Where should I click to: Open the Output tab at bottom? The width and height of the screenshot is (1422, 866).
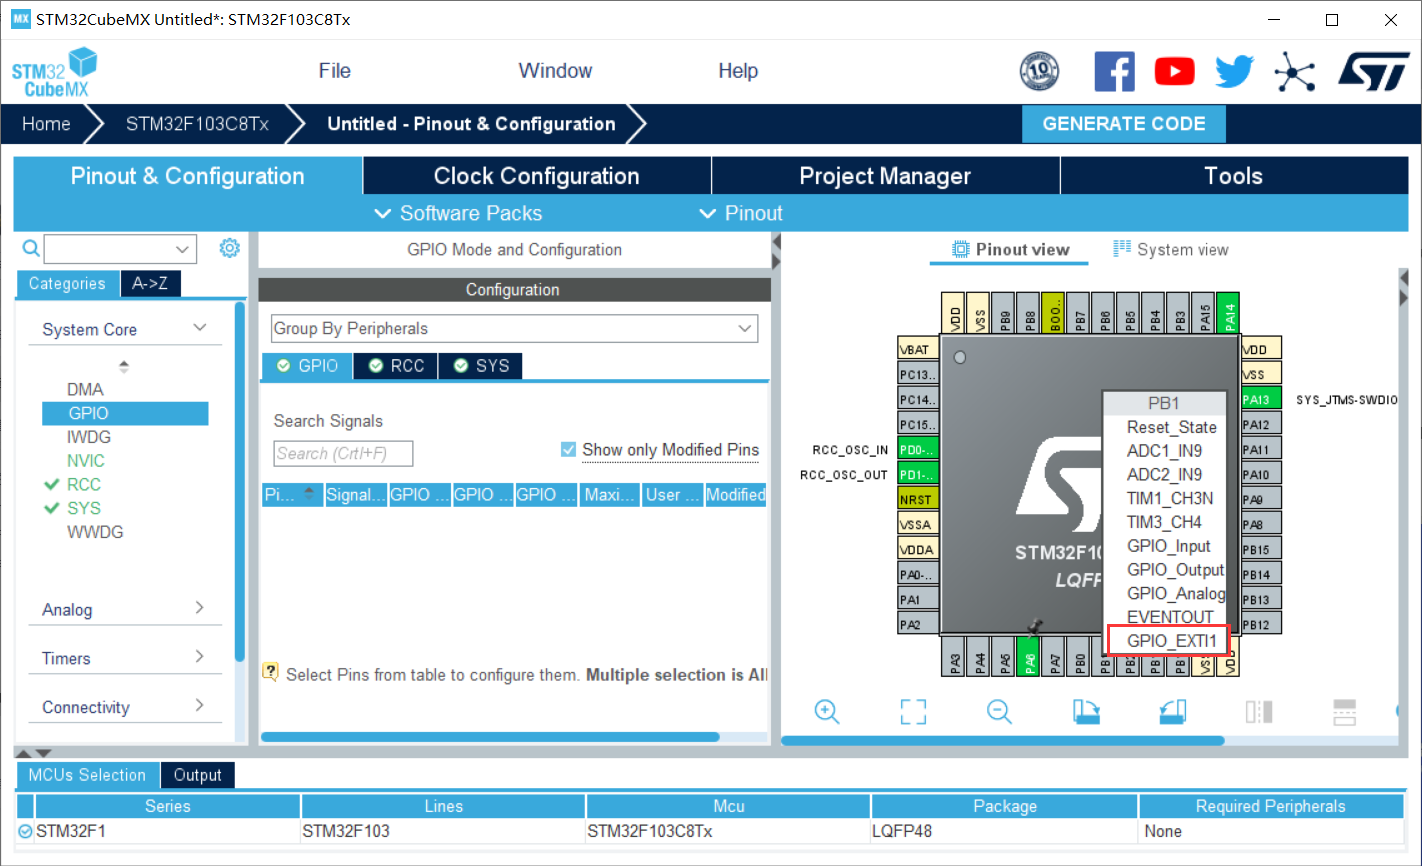click(197, 775)
